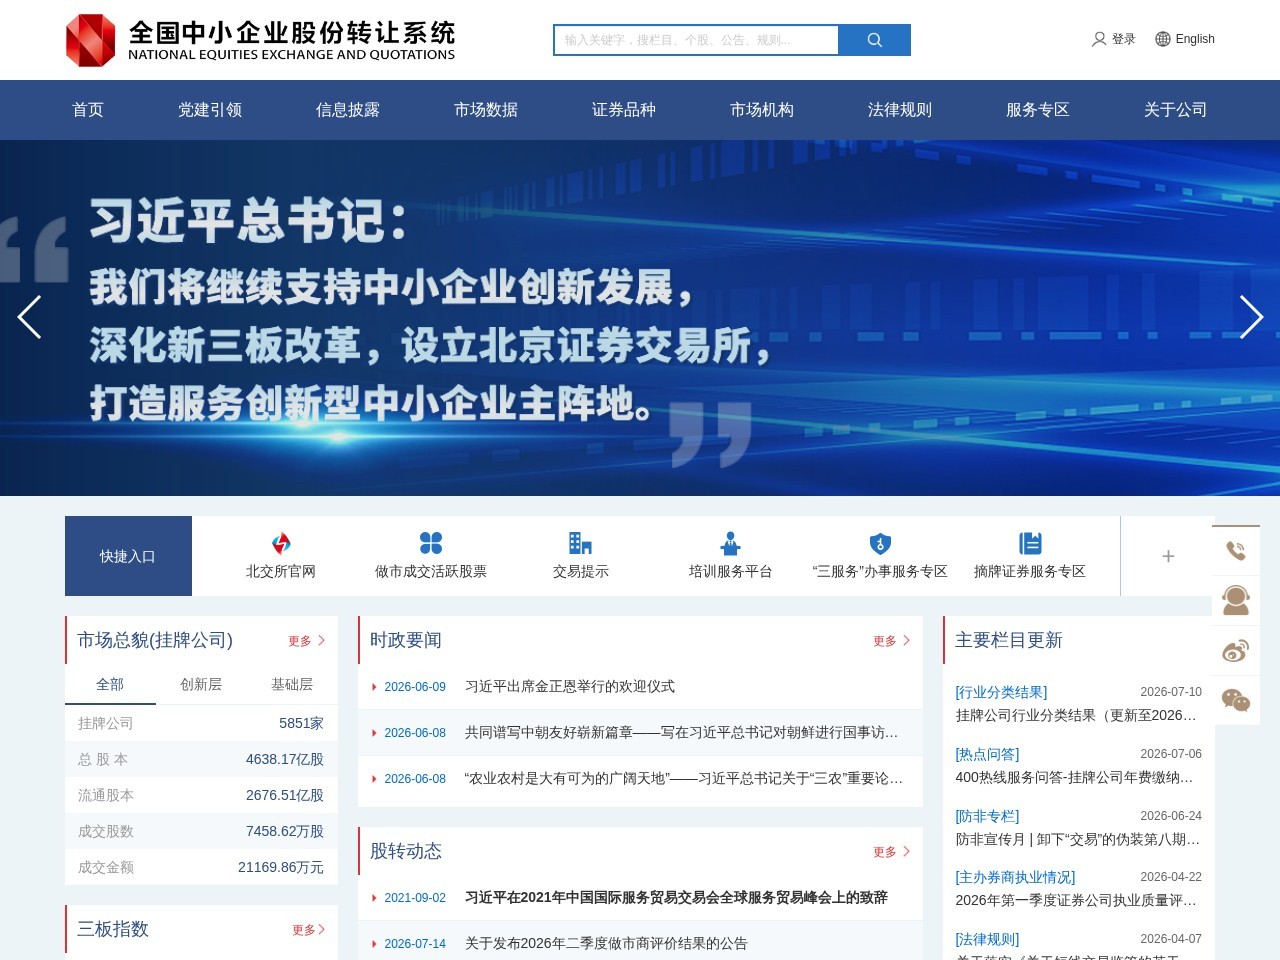Click the plus icon to add quick entries
1280x960 pixels.
tap(1167, 556)
